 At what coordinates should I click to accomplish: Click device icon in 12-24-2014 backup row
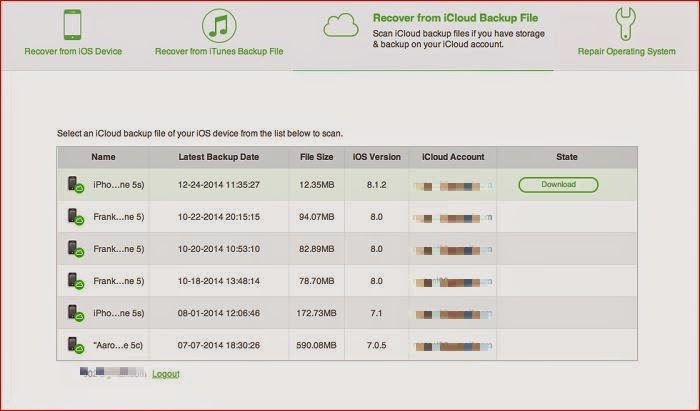(x=75, y=184)
